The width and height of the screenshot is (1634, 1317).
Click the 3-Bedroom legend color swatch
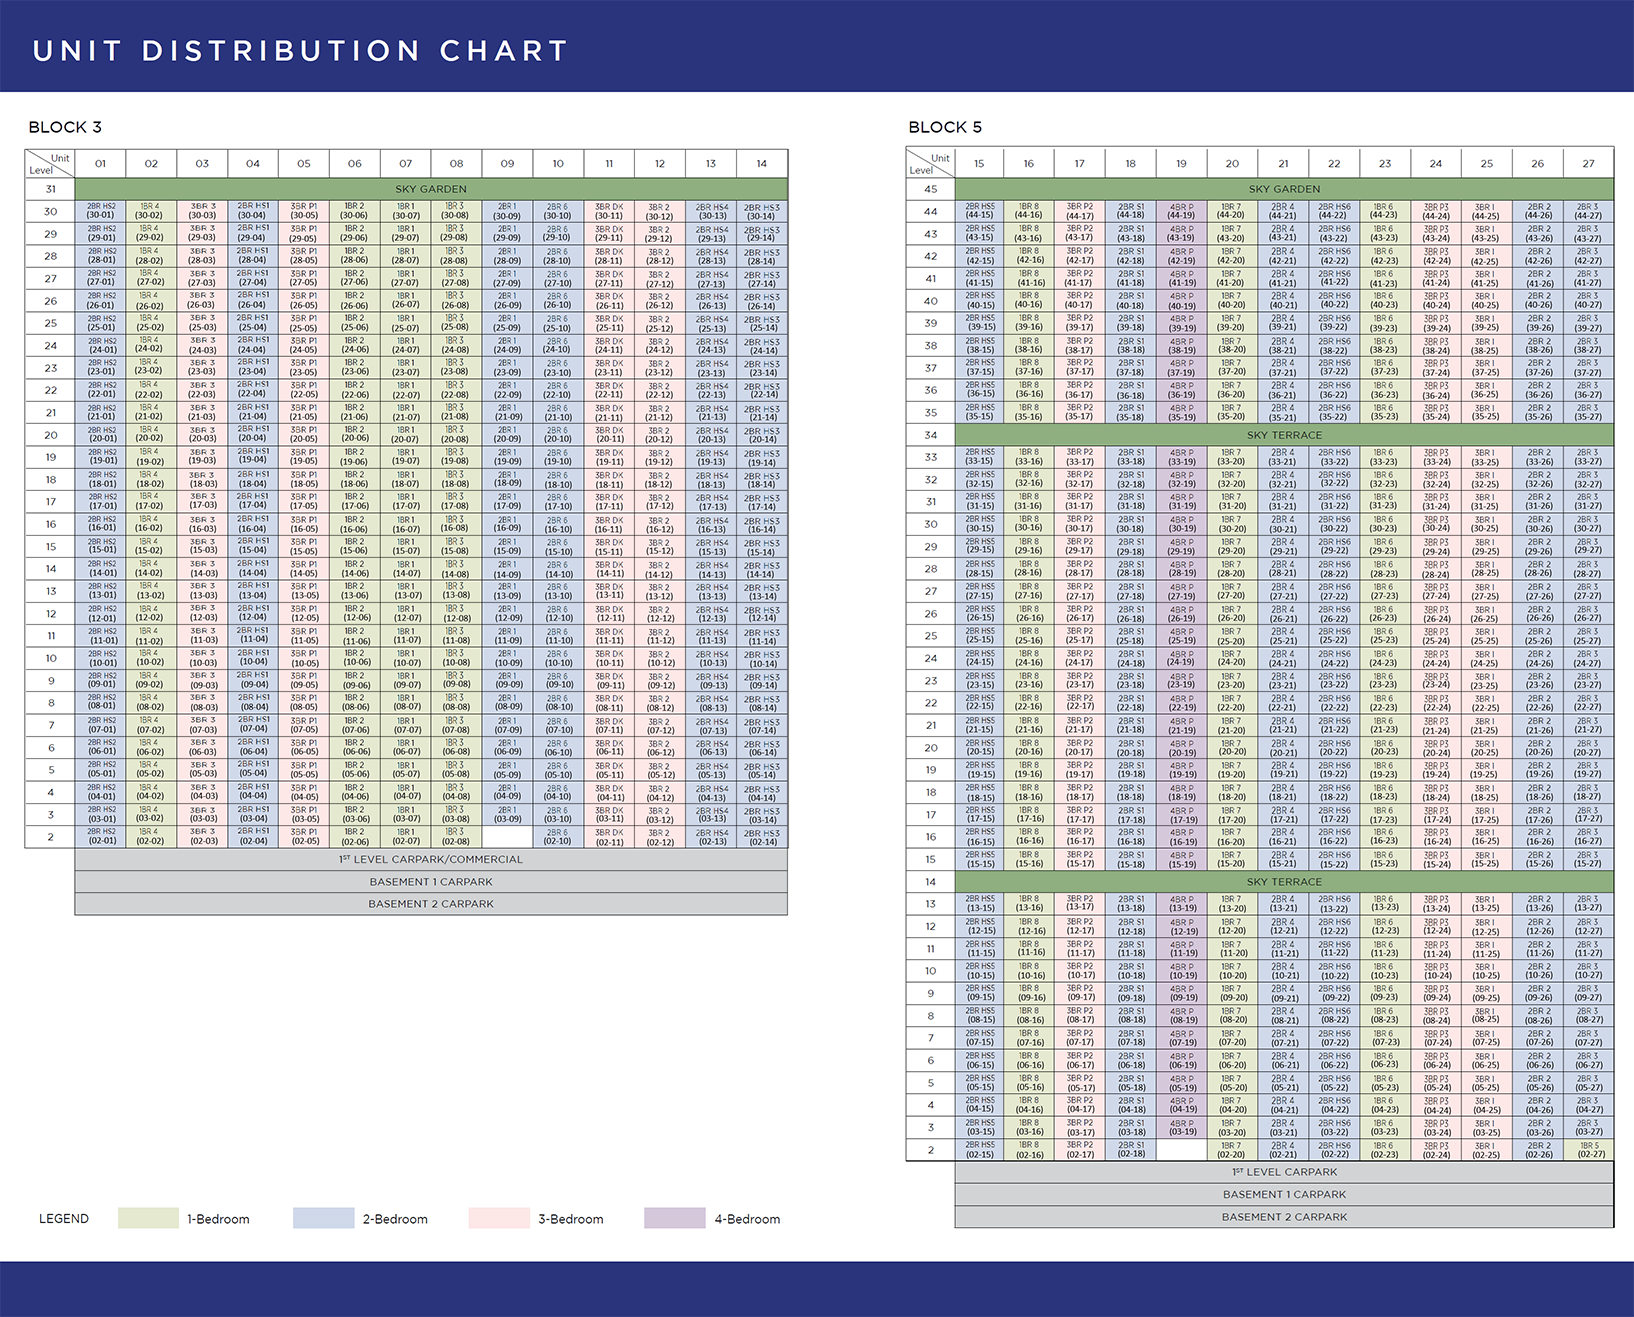(x=500, y=1218)
